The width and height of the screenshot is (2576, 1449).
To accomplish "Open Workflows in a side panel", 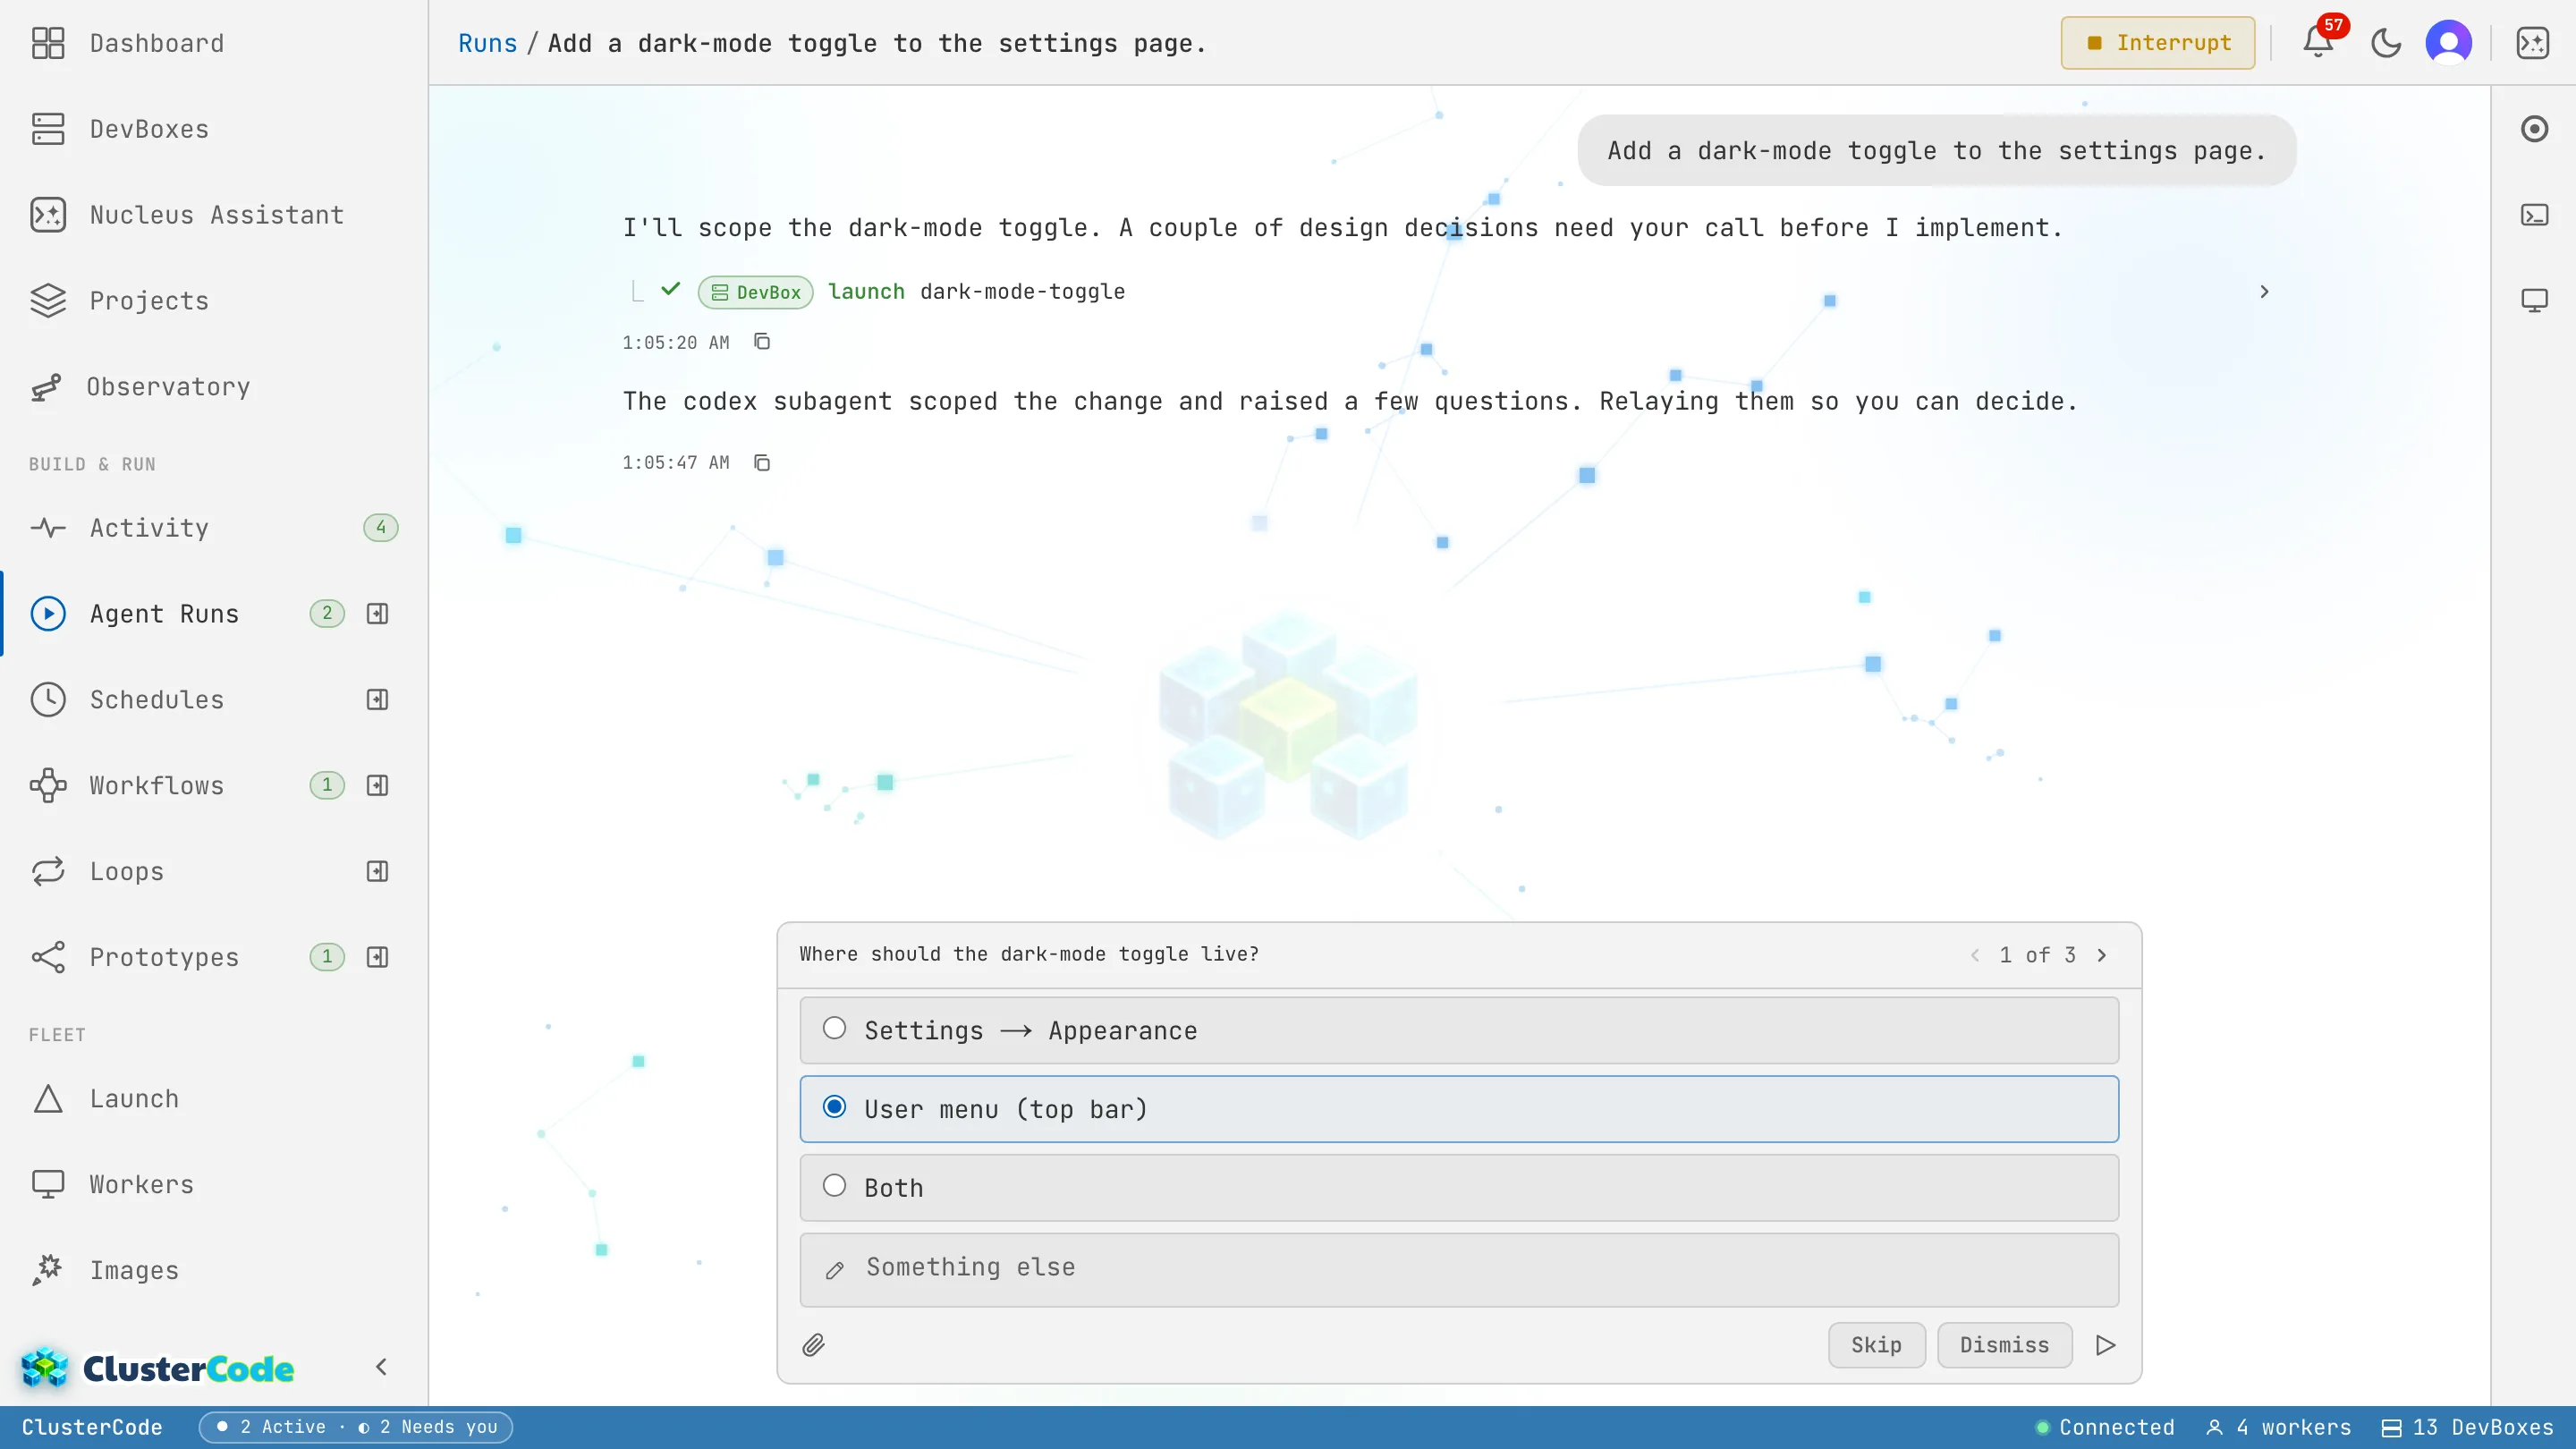I will tap(377, 786).
